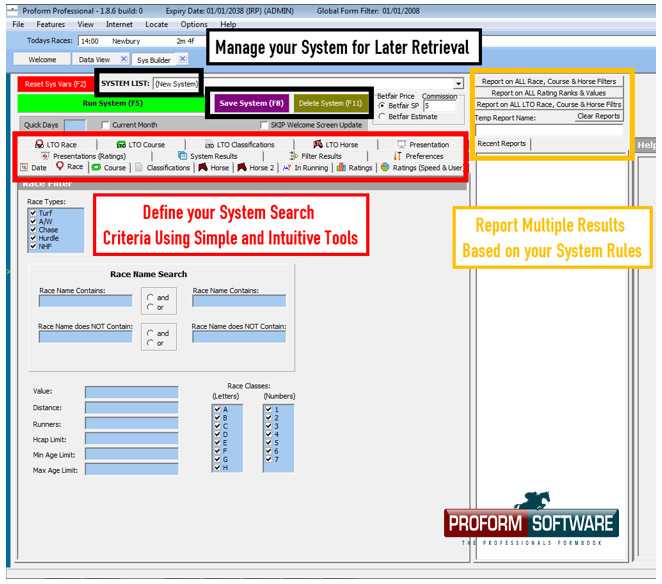Toggle SKIP Welcome Screen Update checkbox
Screen dimensions: 662x584
[x=264, y=125]
